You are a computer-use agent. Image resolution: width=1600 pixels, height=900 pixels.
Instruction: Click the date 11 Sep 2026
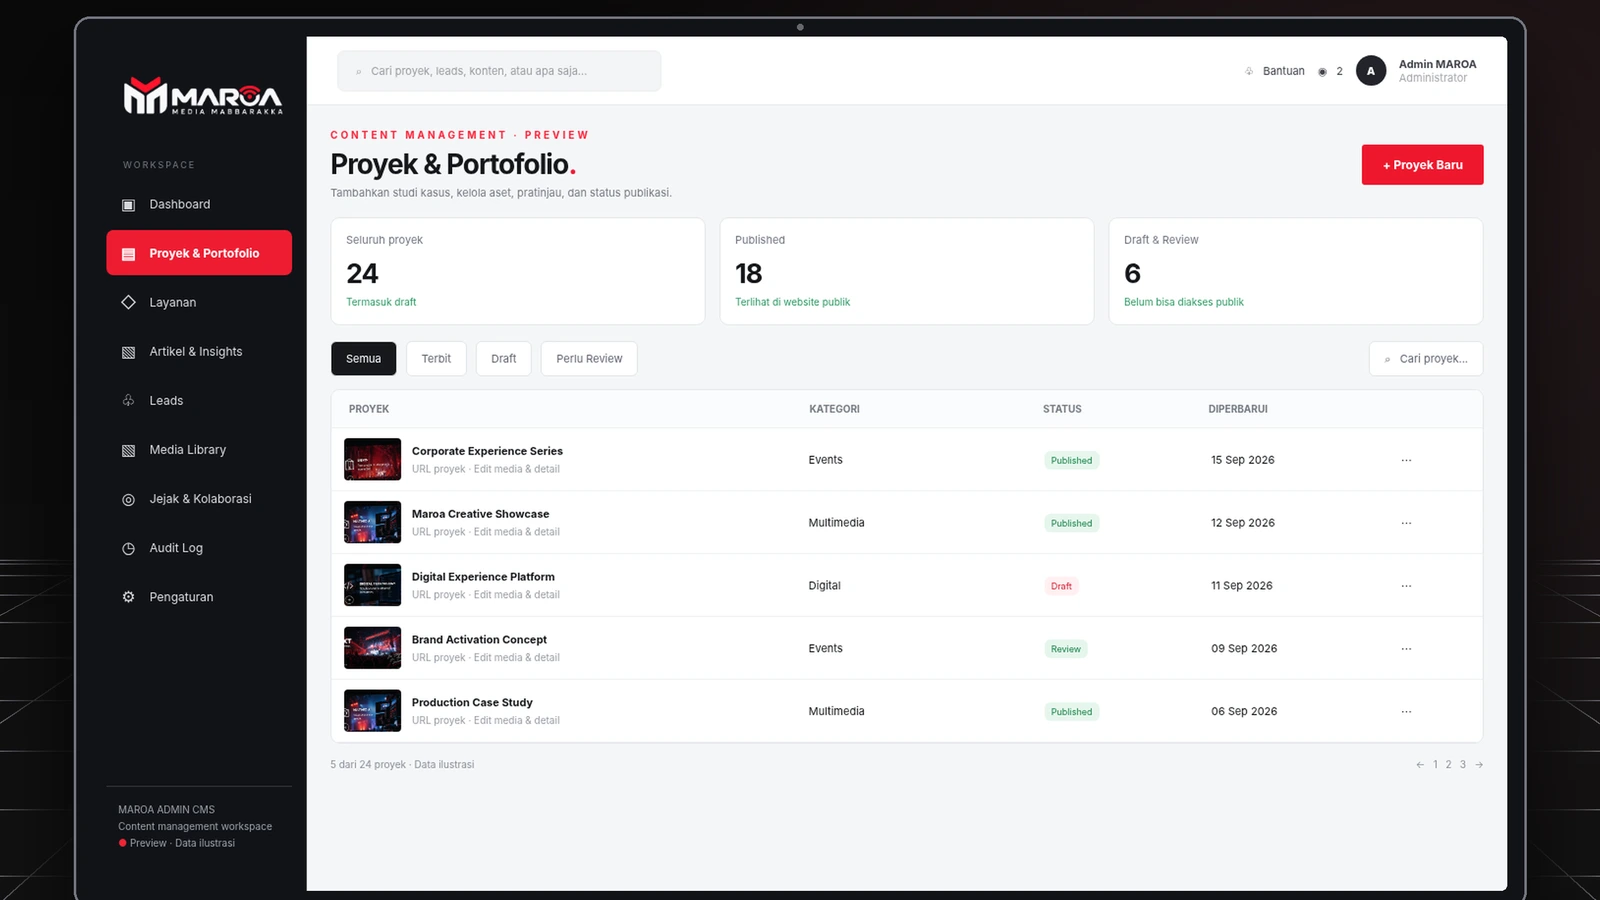coord(1242,586)
